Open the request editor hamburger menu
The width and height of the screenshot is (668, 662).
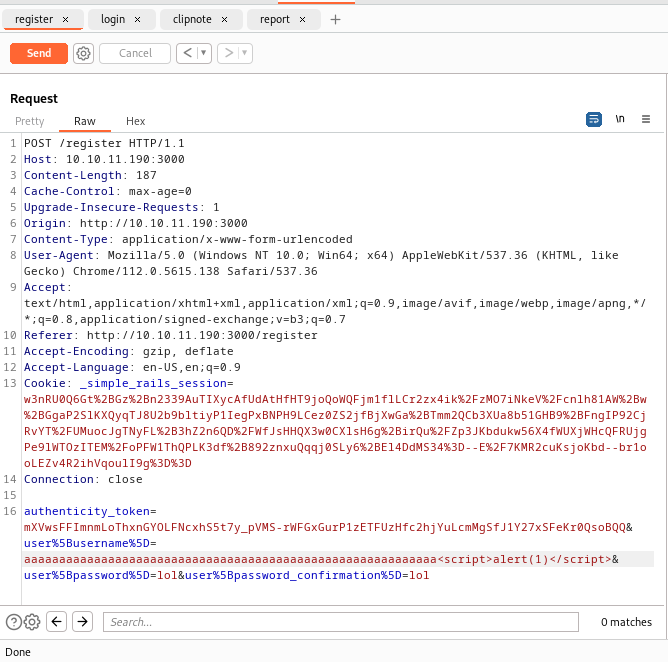click(646, 119)
